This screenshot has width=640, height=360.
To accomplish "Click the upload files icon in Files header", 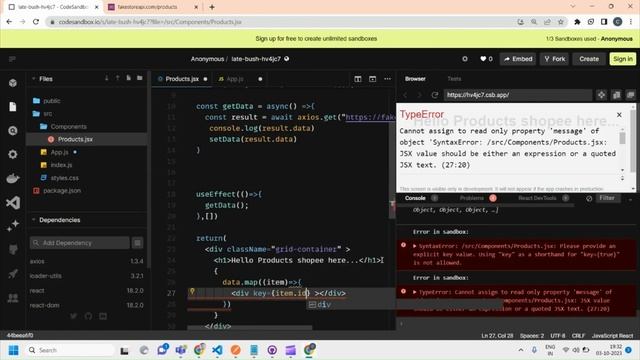I will (x=118, y=78).
